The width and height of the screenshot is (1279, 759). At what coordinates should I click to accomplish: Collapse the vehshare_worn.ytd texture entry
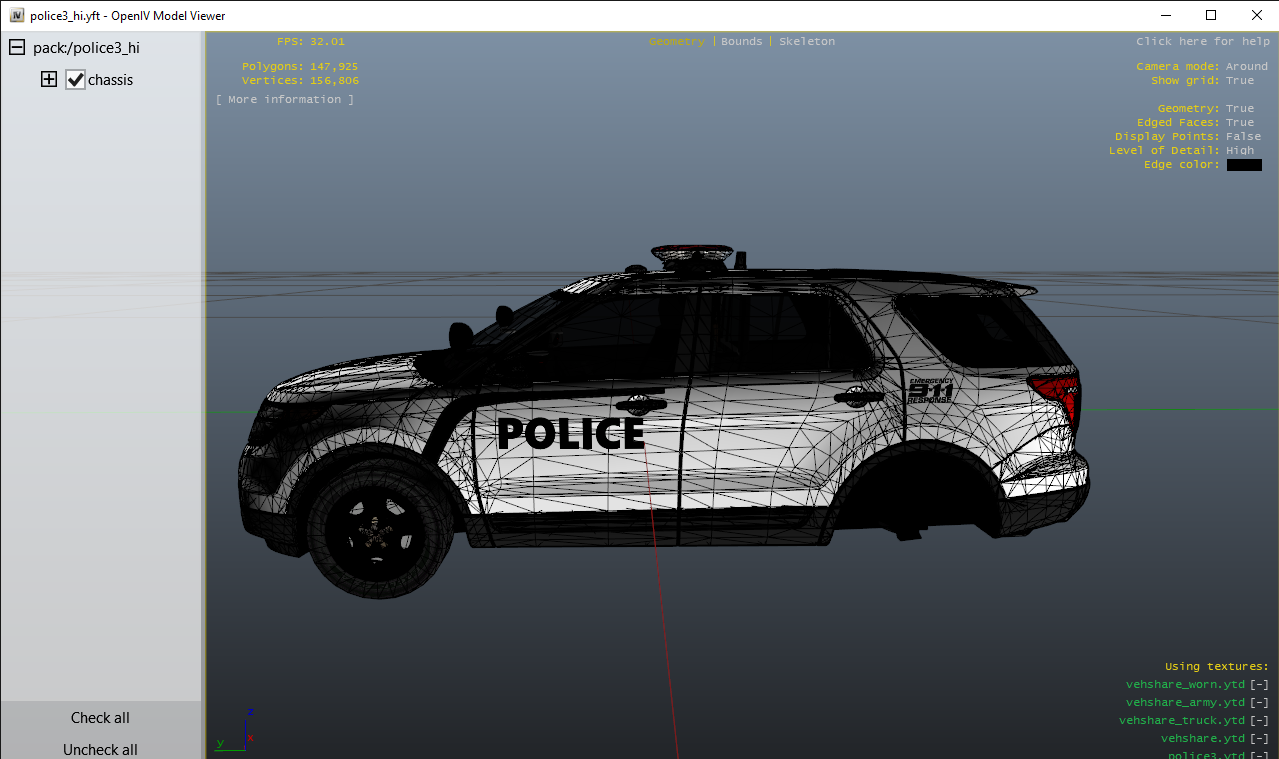[1259, 684]
